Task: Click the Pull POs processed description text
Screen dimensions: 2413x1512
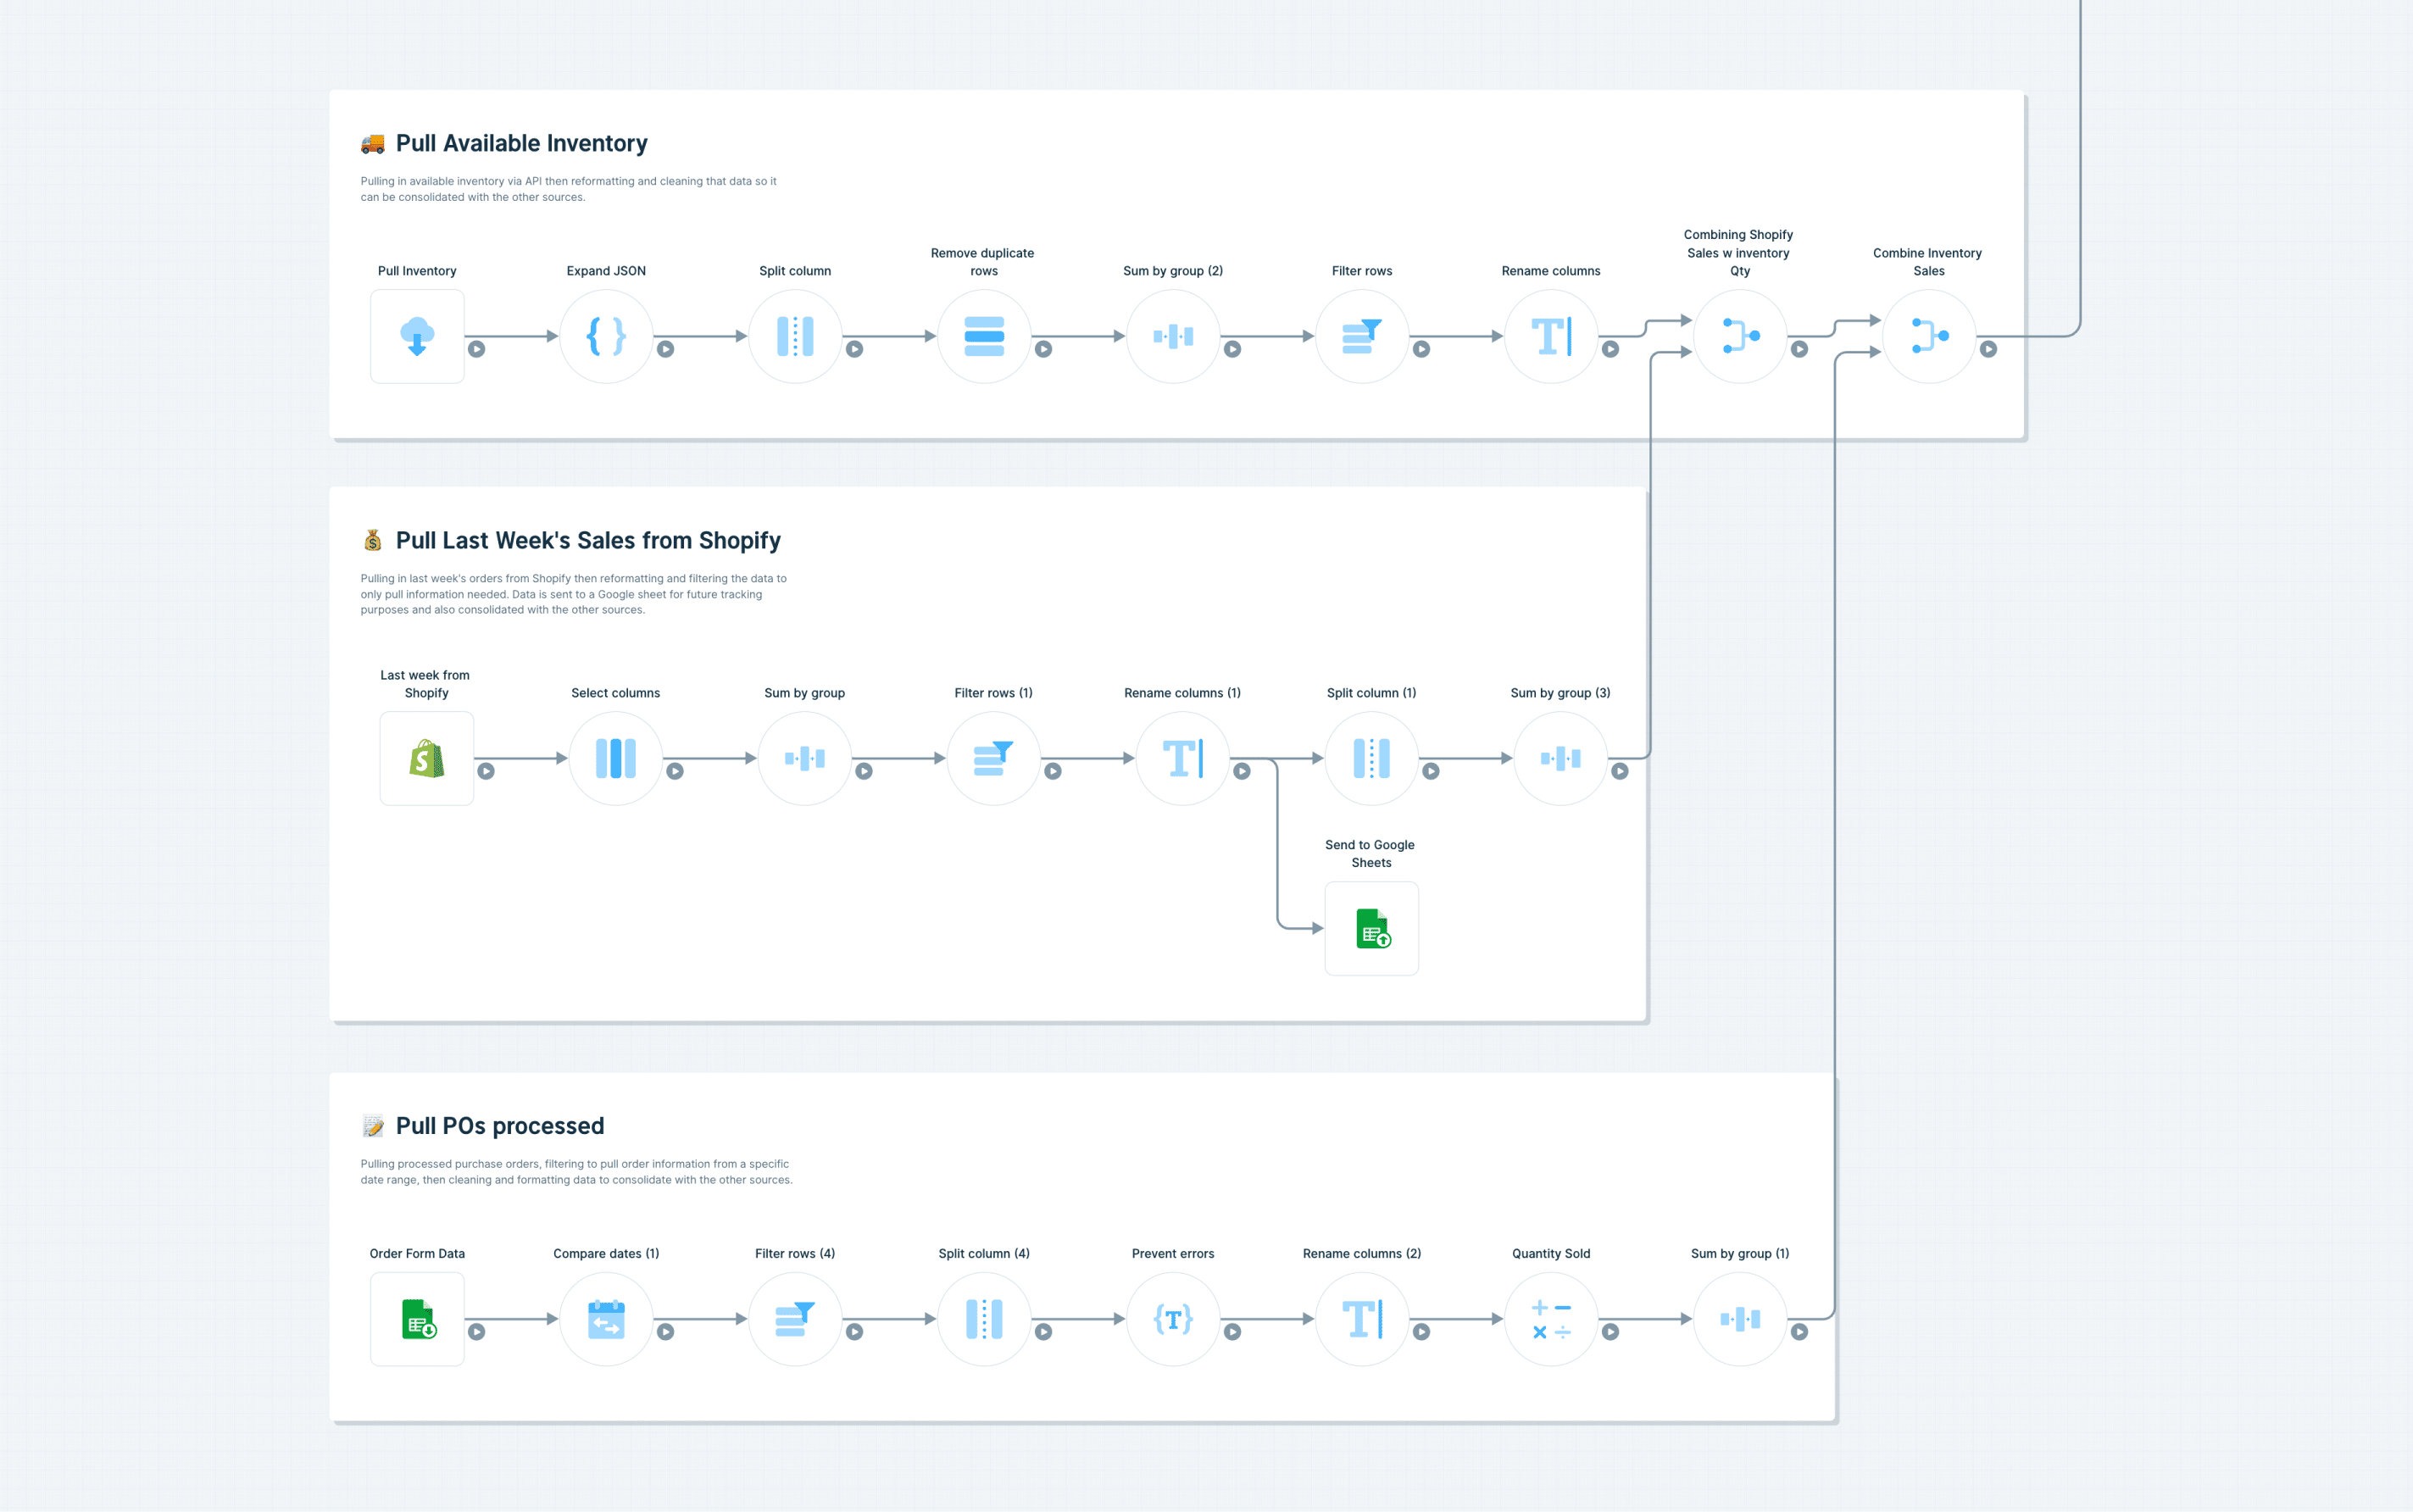Action: (x=576, y=1171)
